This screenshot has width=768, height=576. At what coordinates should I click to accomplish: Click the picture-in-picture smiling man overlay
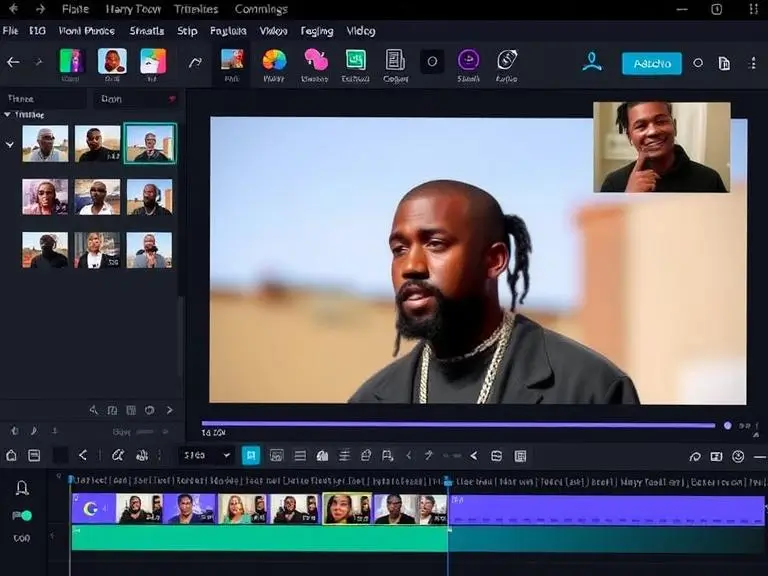coord(662,147)
